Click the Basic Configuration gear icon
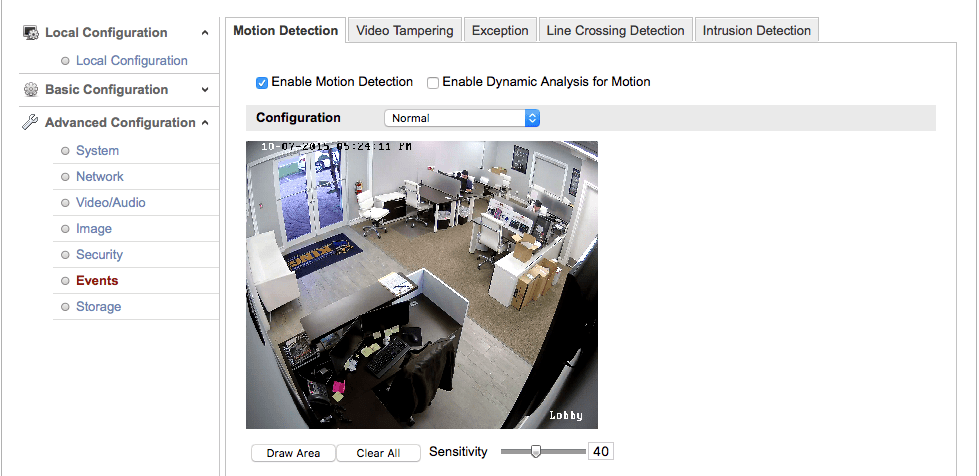The height and width of the screenshot is (476, 979). pyautogui.click(x=31, y=89)
